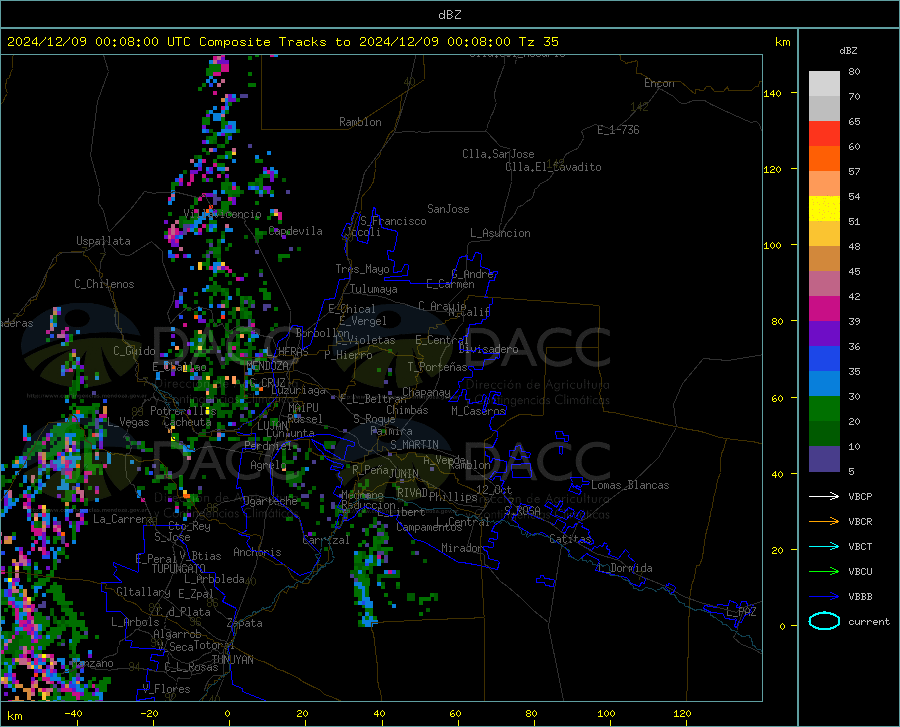Image resolution: width=900 pixels, height=727 pixels.
Task: Click the cyan 'current' ellipse symbol
Action: click(824, 621)
